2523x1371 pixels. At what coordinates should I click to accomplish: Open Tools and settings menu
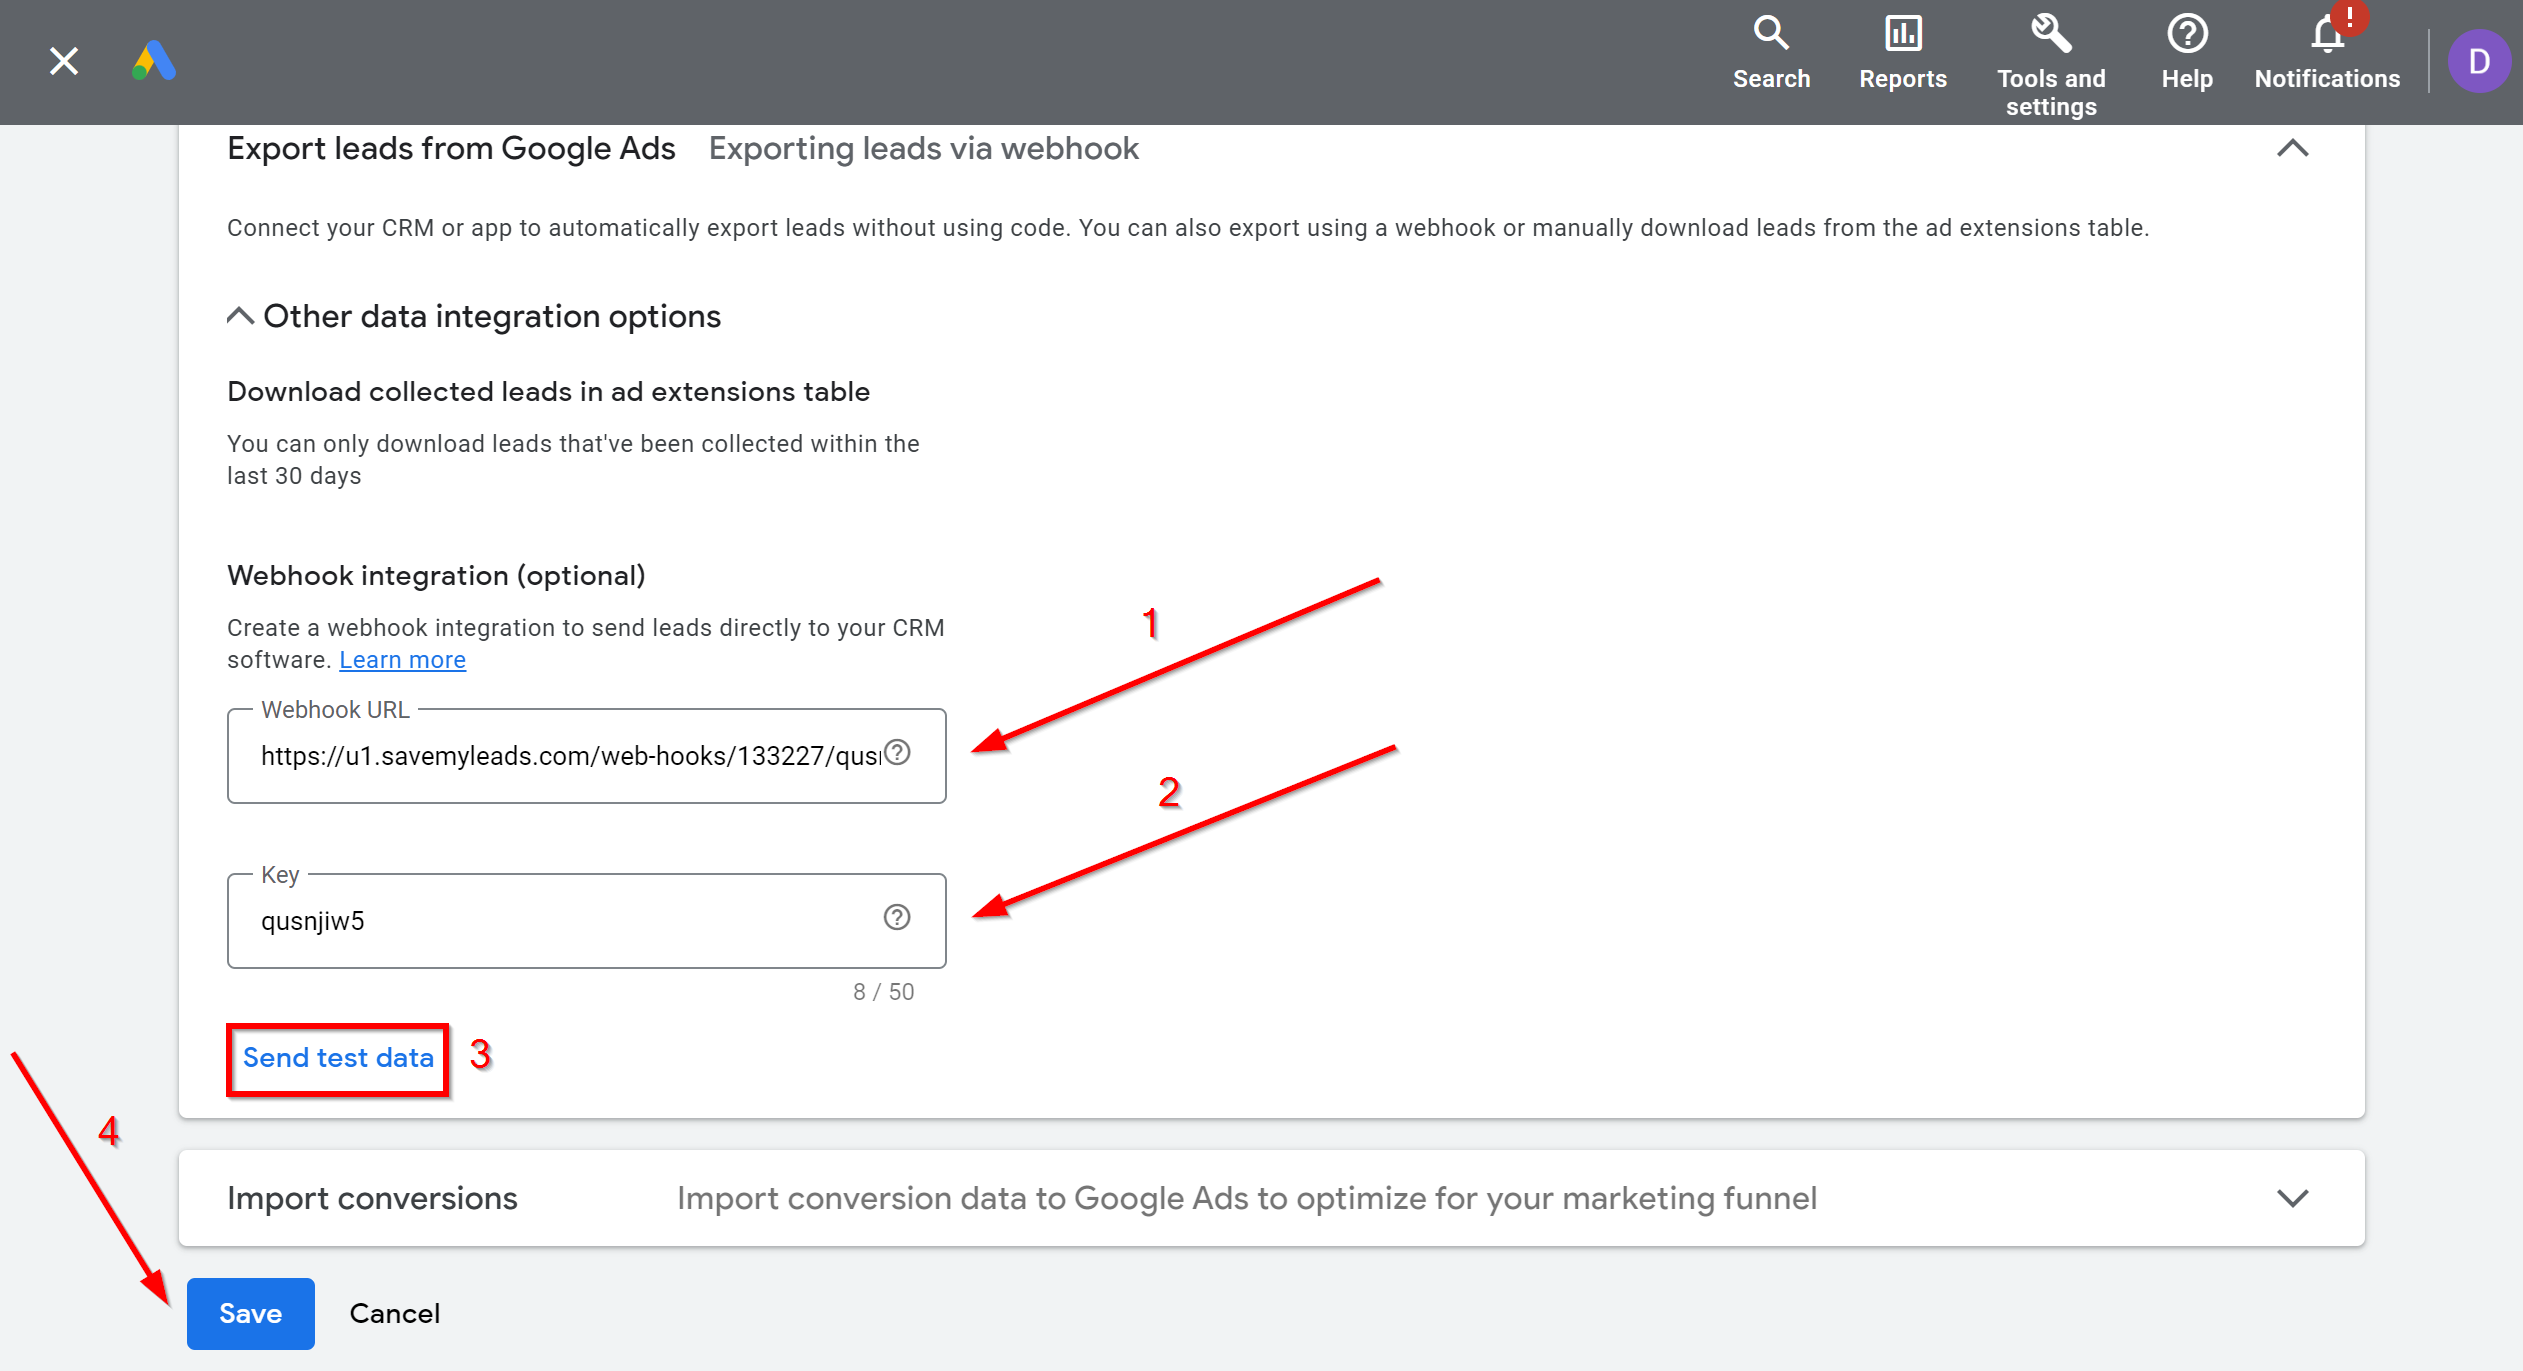click(x=2050, y=66)
